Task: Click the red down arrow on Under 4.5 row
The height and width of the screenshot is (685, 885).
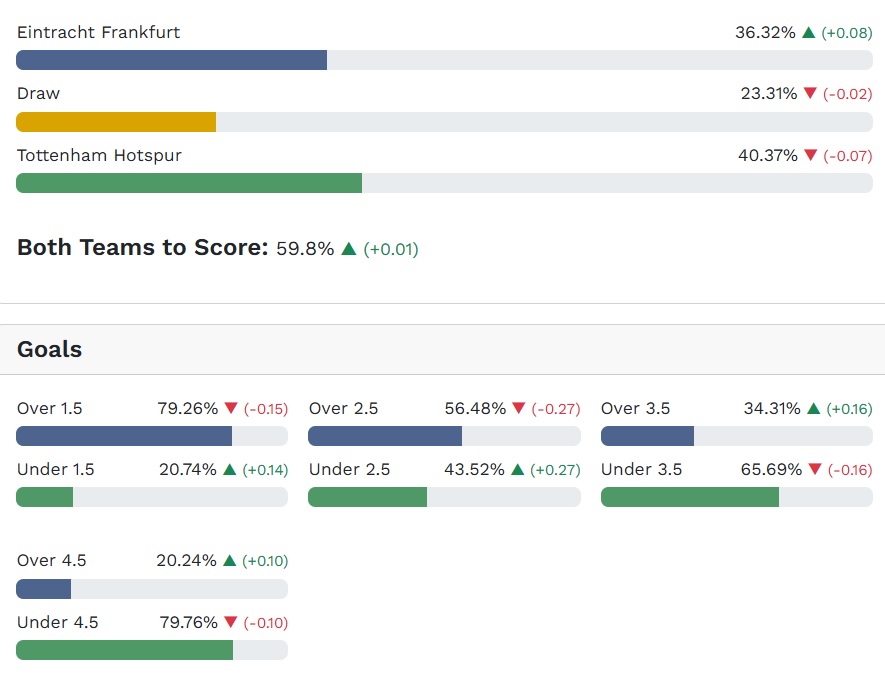Action: (x=231, y=623)
